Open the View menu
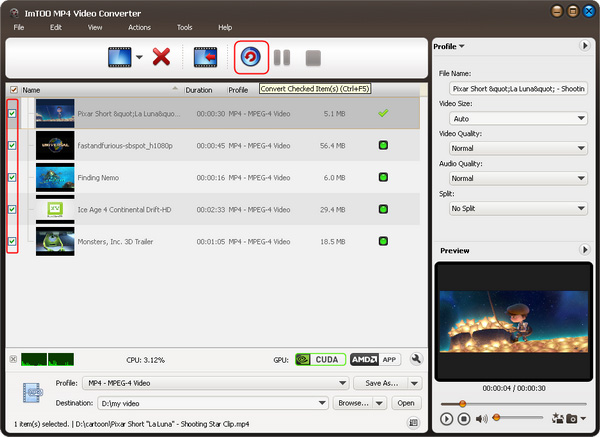This screenshot has width=600, height=437. click(95, 28)
